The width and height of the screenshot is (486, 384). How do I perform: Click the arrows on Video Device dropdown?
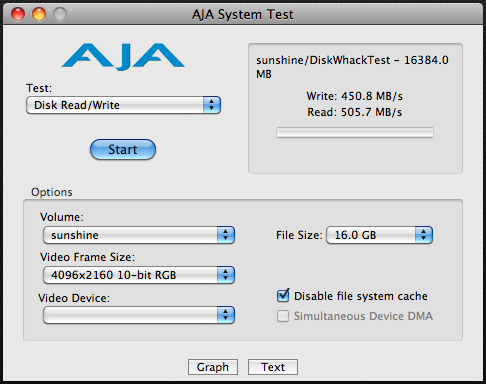coord(226,315)
